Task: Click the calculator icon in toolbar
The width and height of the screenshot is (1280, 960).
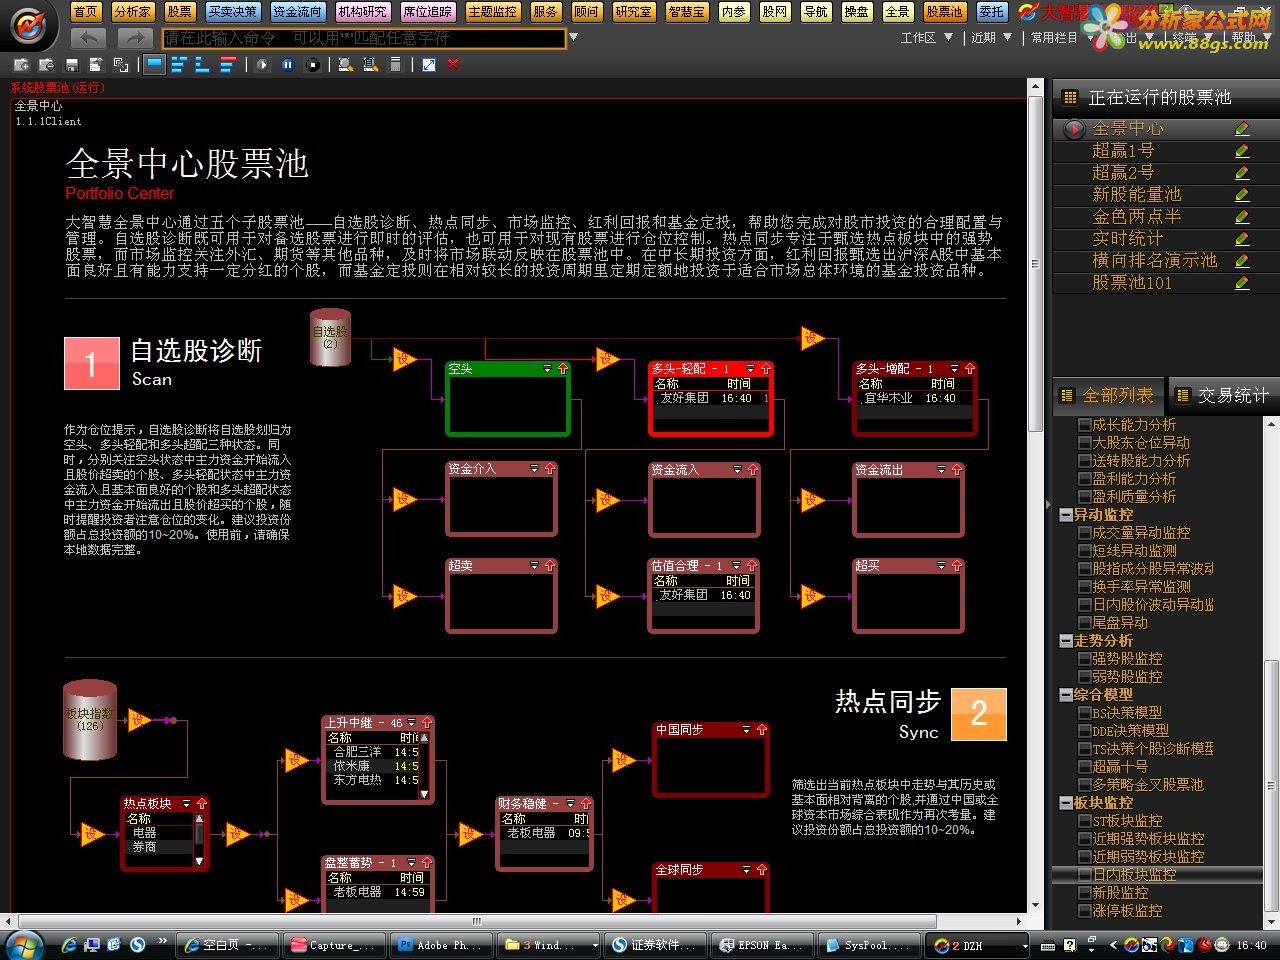Action: (x=395, y=65)
